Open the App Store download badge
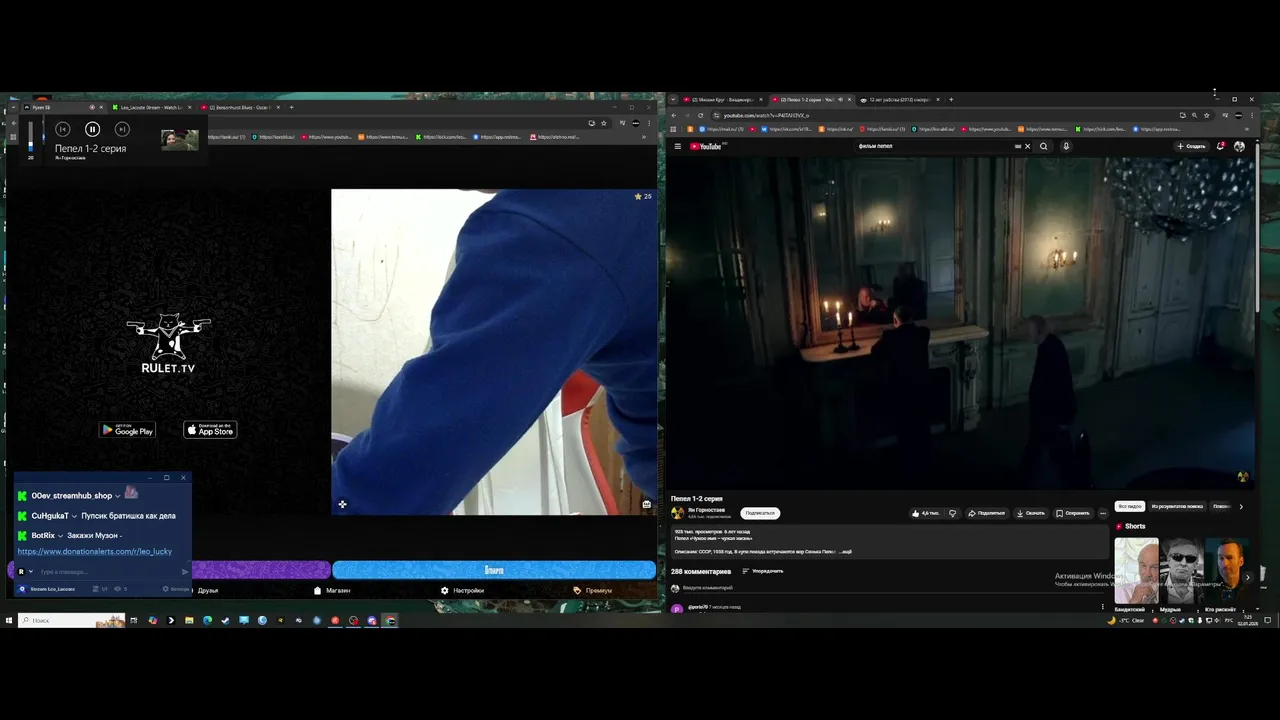The image size is (1280, 720). click(210, 430)
